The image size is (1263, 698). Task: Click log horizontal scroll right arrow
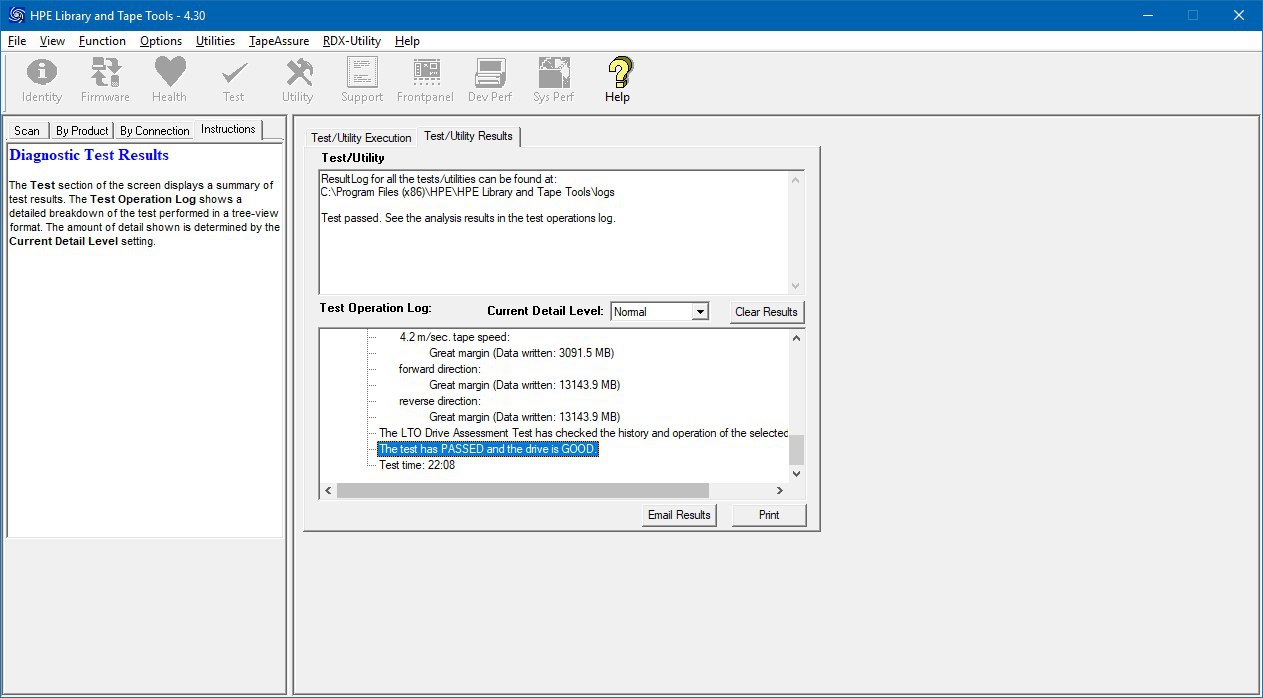tap(780, 491)
